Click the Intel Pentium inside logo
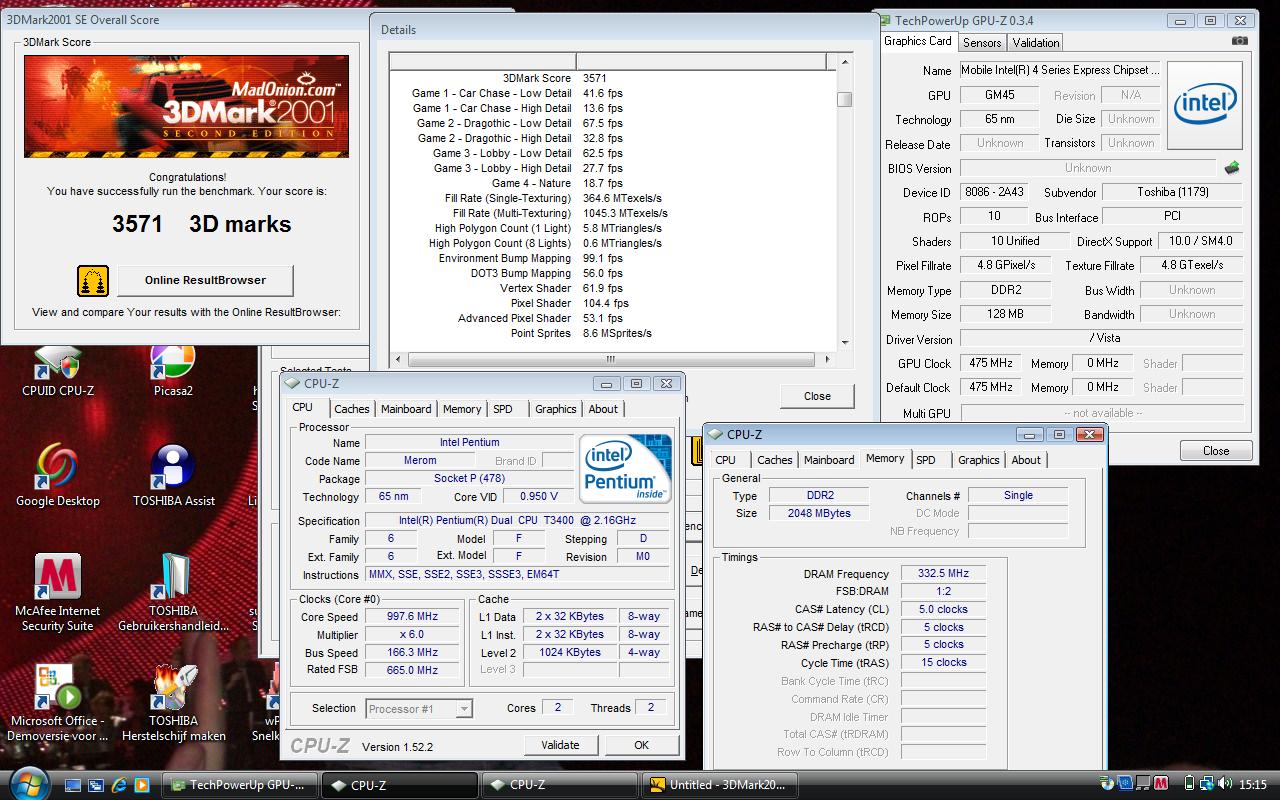Image resolution: width=1280 pixels, height=800 pixels. pos(626,468)
